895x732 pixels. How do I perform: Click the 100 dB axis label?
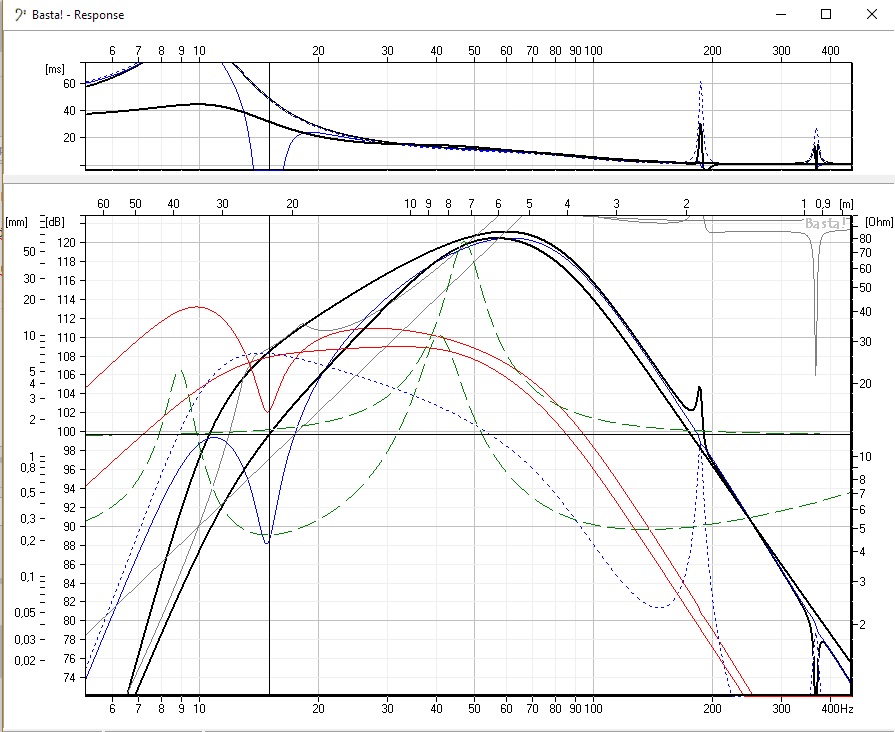67,432
